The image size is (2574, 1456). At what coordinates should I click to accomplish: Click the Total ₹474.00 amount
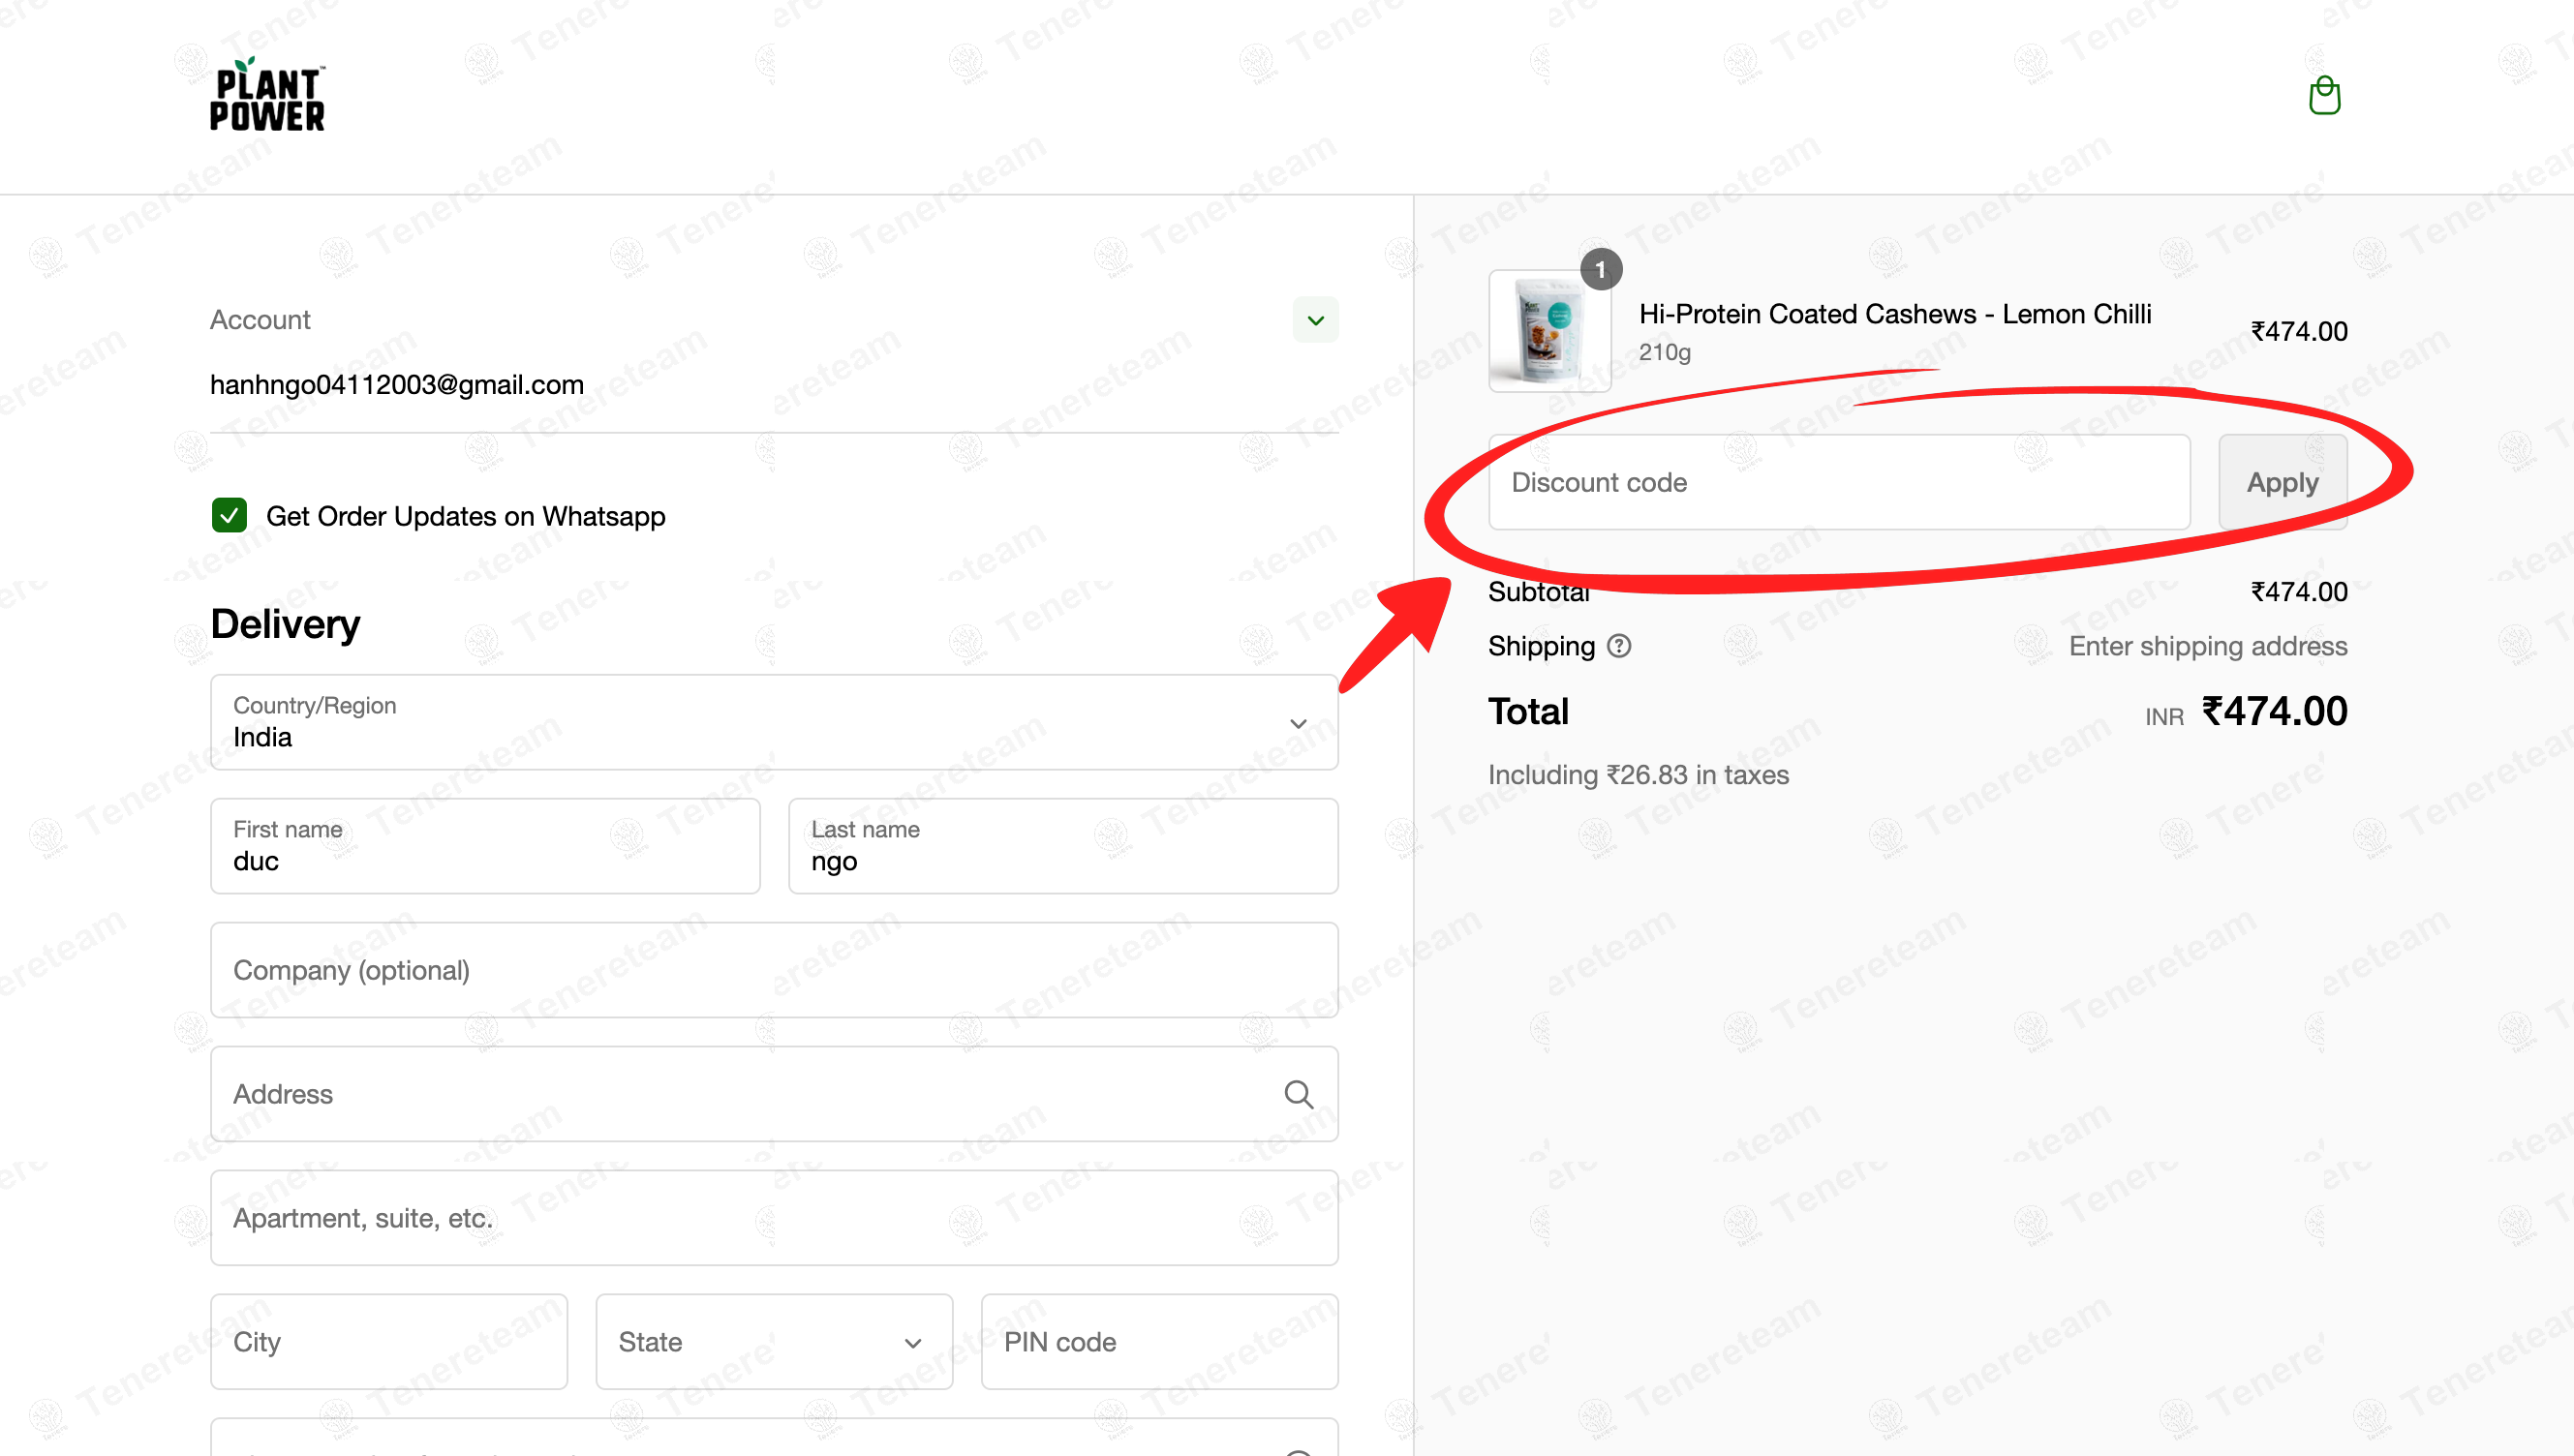click(x=2274, y=712)
